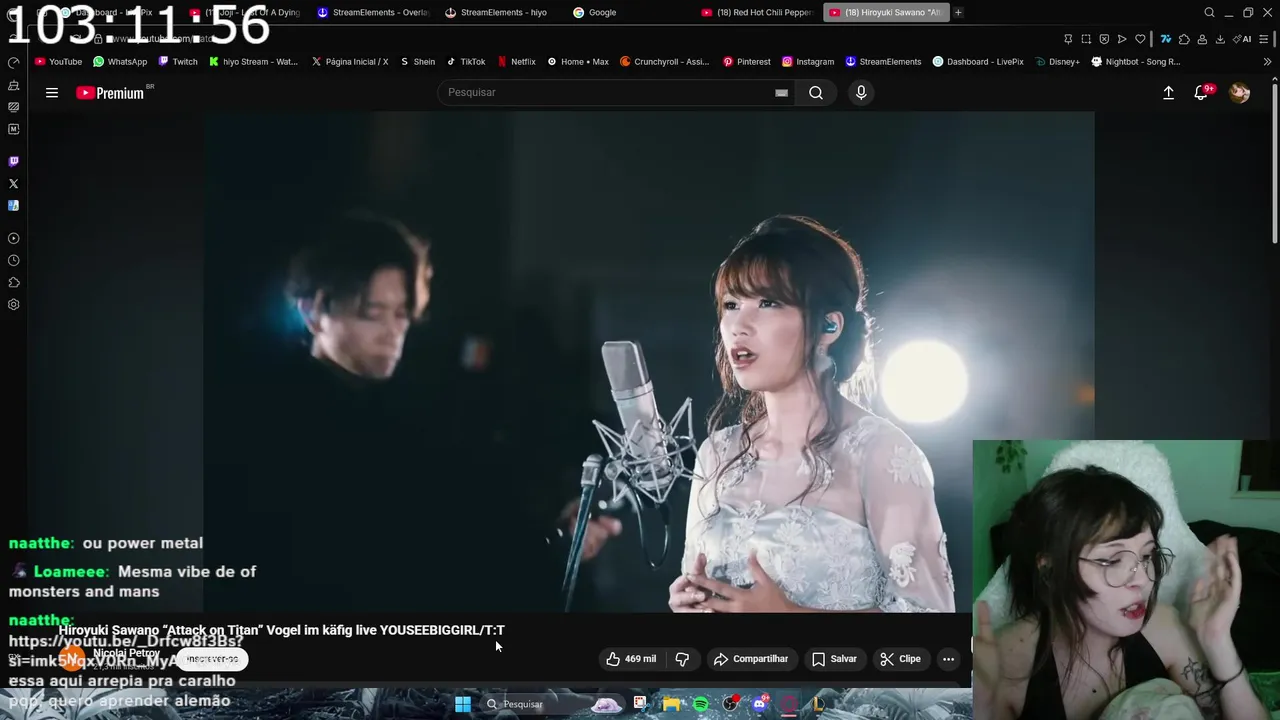1280x720 pixels.
Task: Open Nightbot Song Requests bookmark
Action: pos(1136,62)
